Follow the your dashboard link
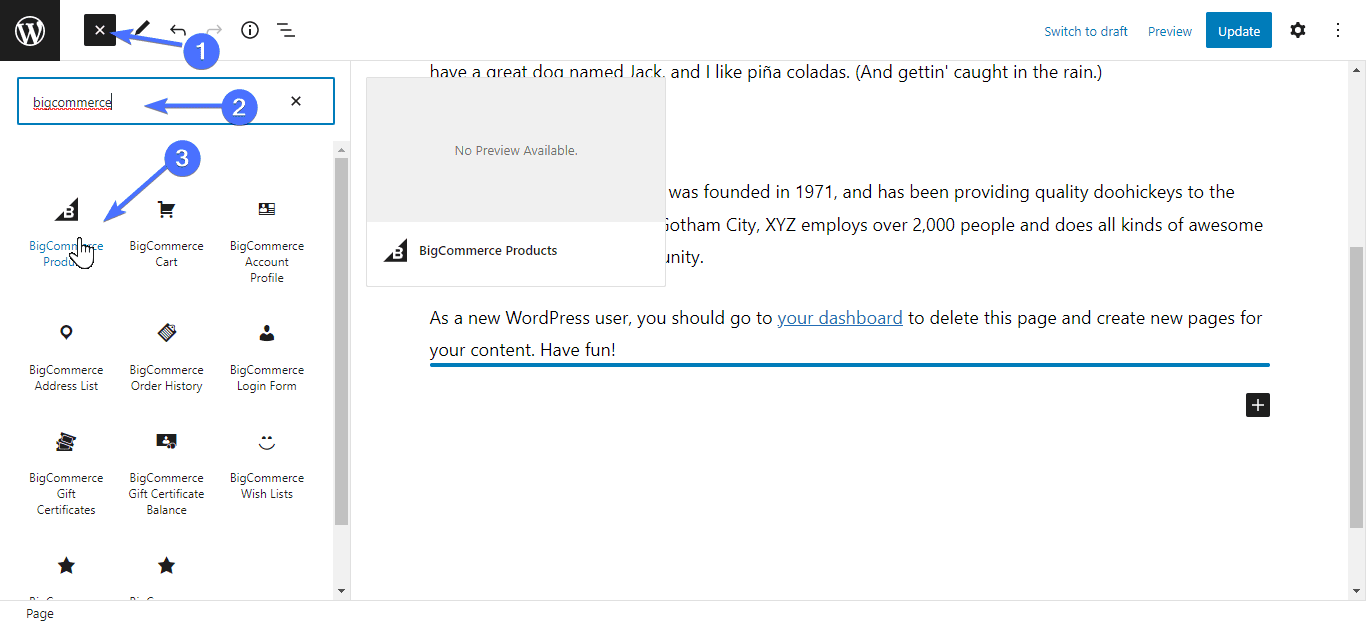1366x625 pixels. (x=840, y=318)
